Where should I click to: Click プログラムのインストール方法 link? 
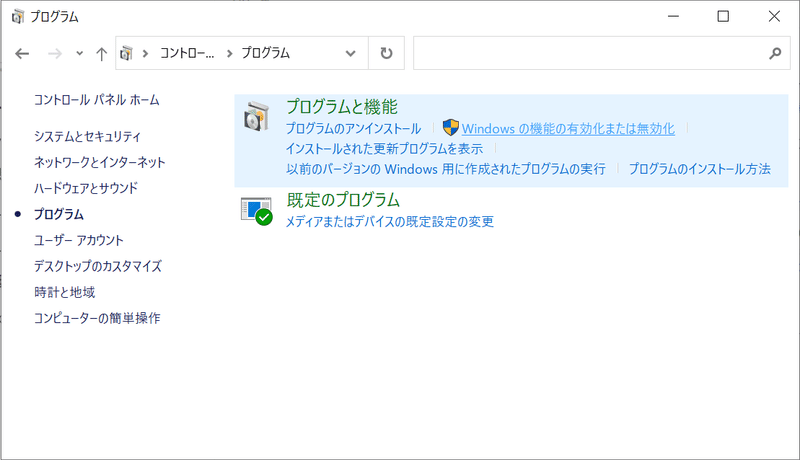pos(699,169)
